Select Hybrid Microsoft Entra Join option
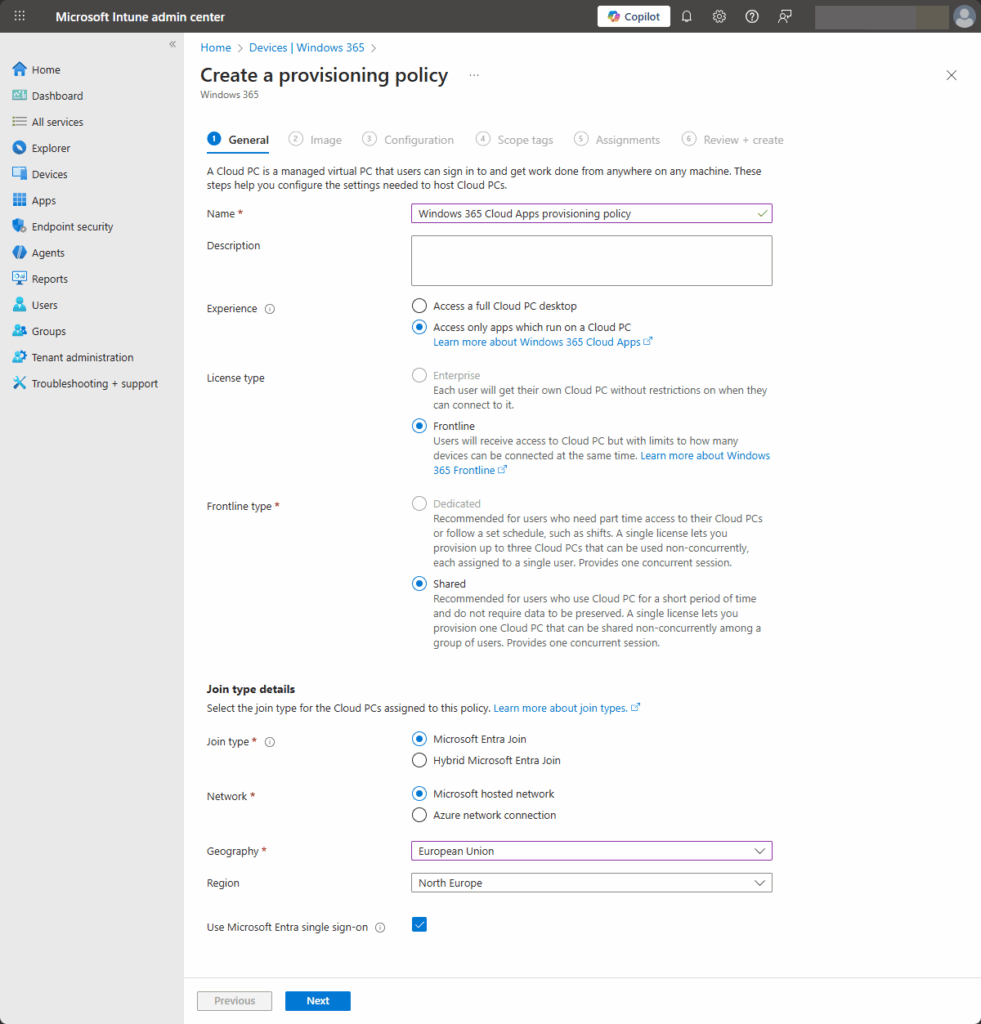Screen dimensions: 981x1024 [x=420, y=760]
